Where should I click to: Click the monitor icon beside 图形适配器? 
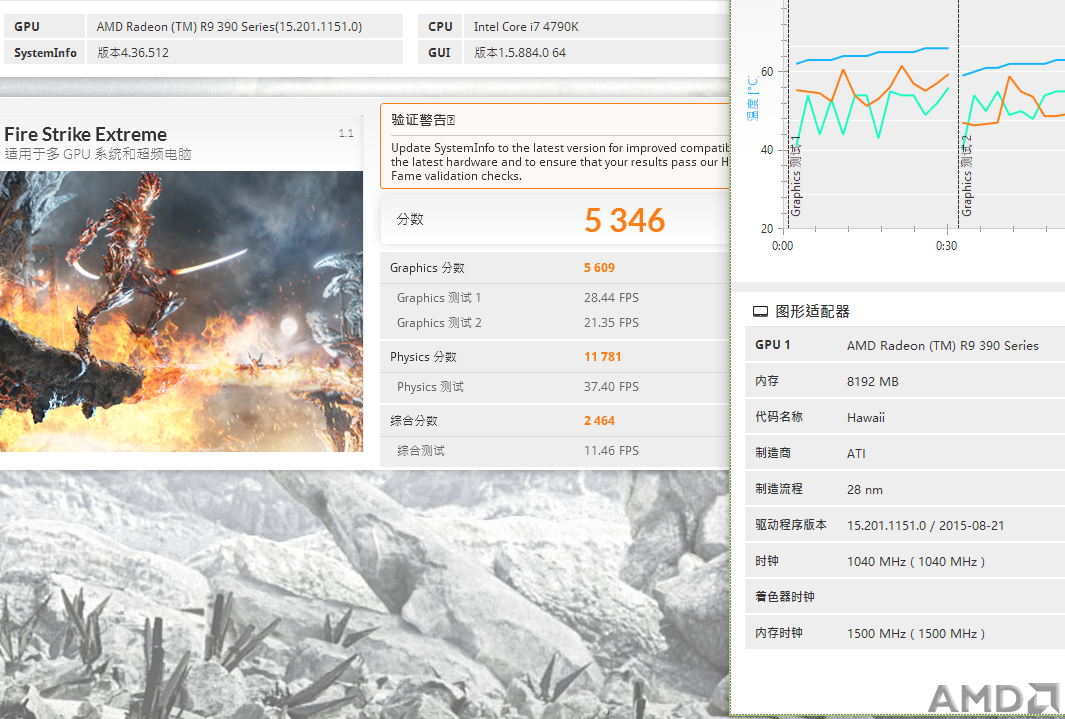760,312
